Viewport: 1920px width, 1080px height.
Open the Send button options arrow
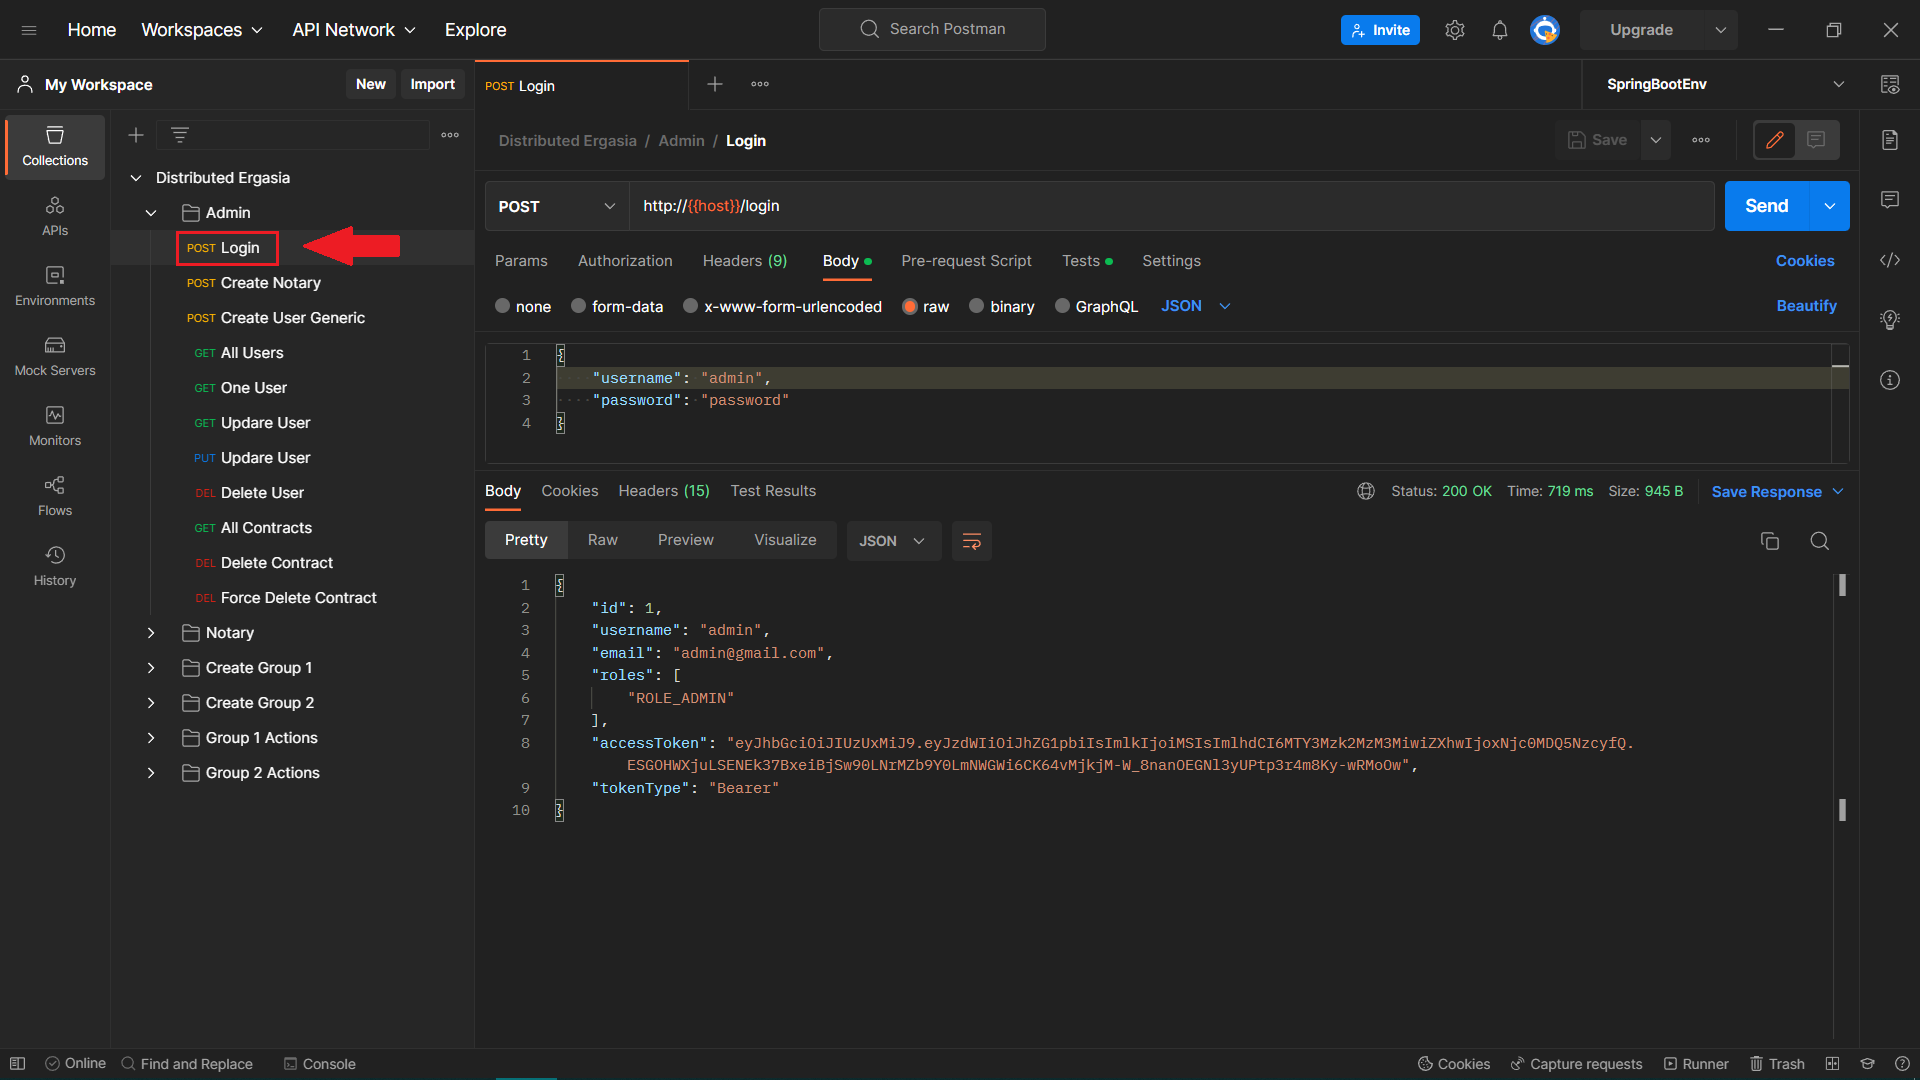coord(1830,206)
